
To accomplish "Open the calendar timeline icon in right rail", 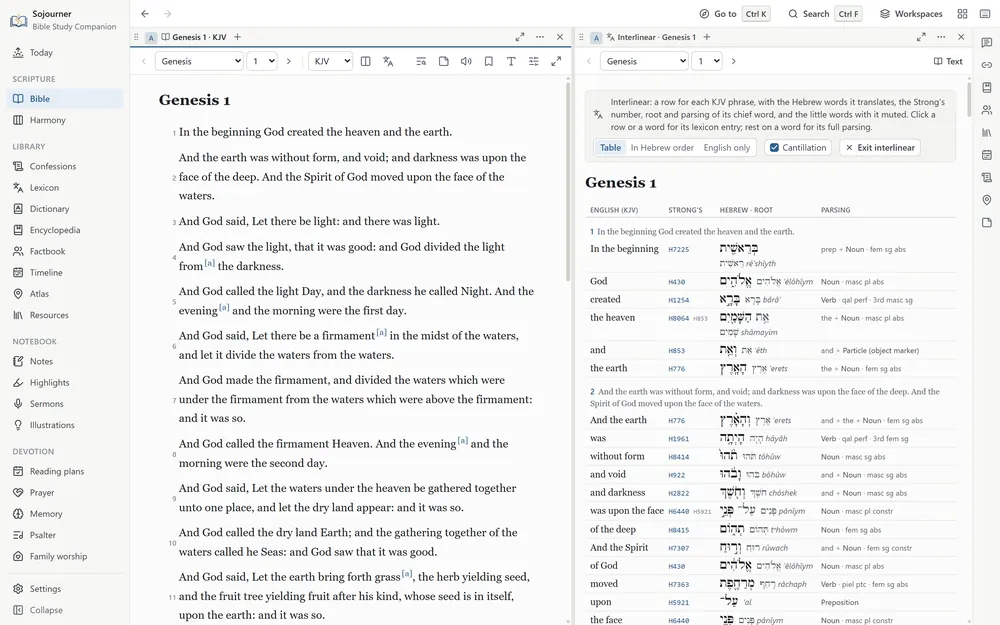I will [x=987, y=155].
